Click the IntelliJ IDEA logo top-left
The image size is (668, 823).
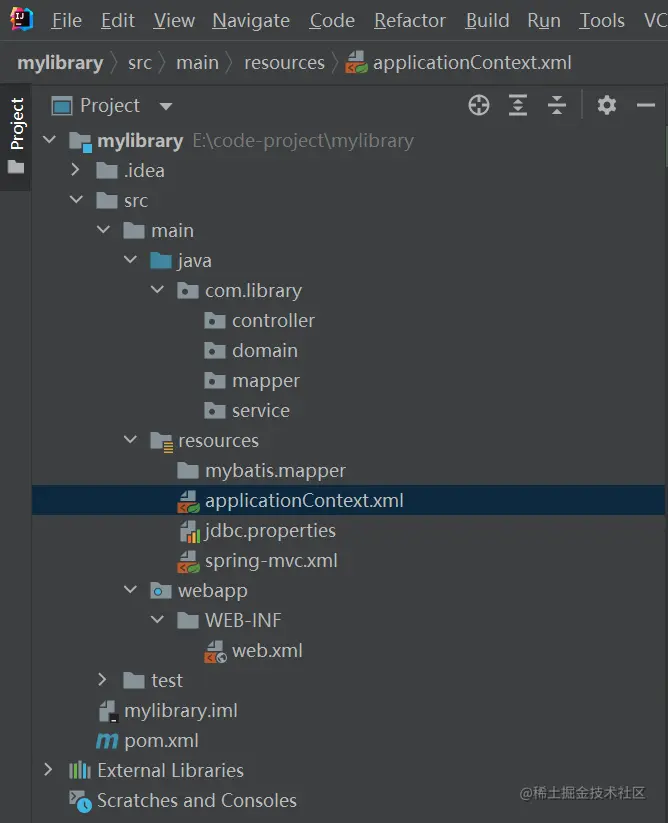click(x=19, y=19)
